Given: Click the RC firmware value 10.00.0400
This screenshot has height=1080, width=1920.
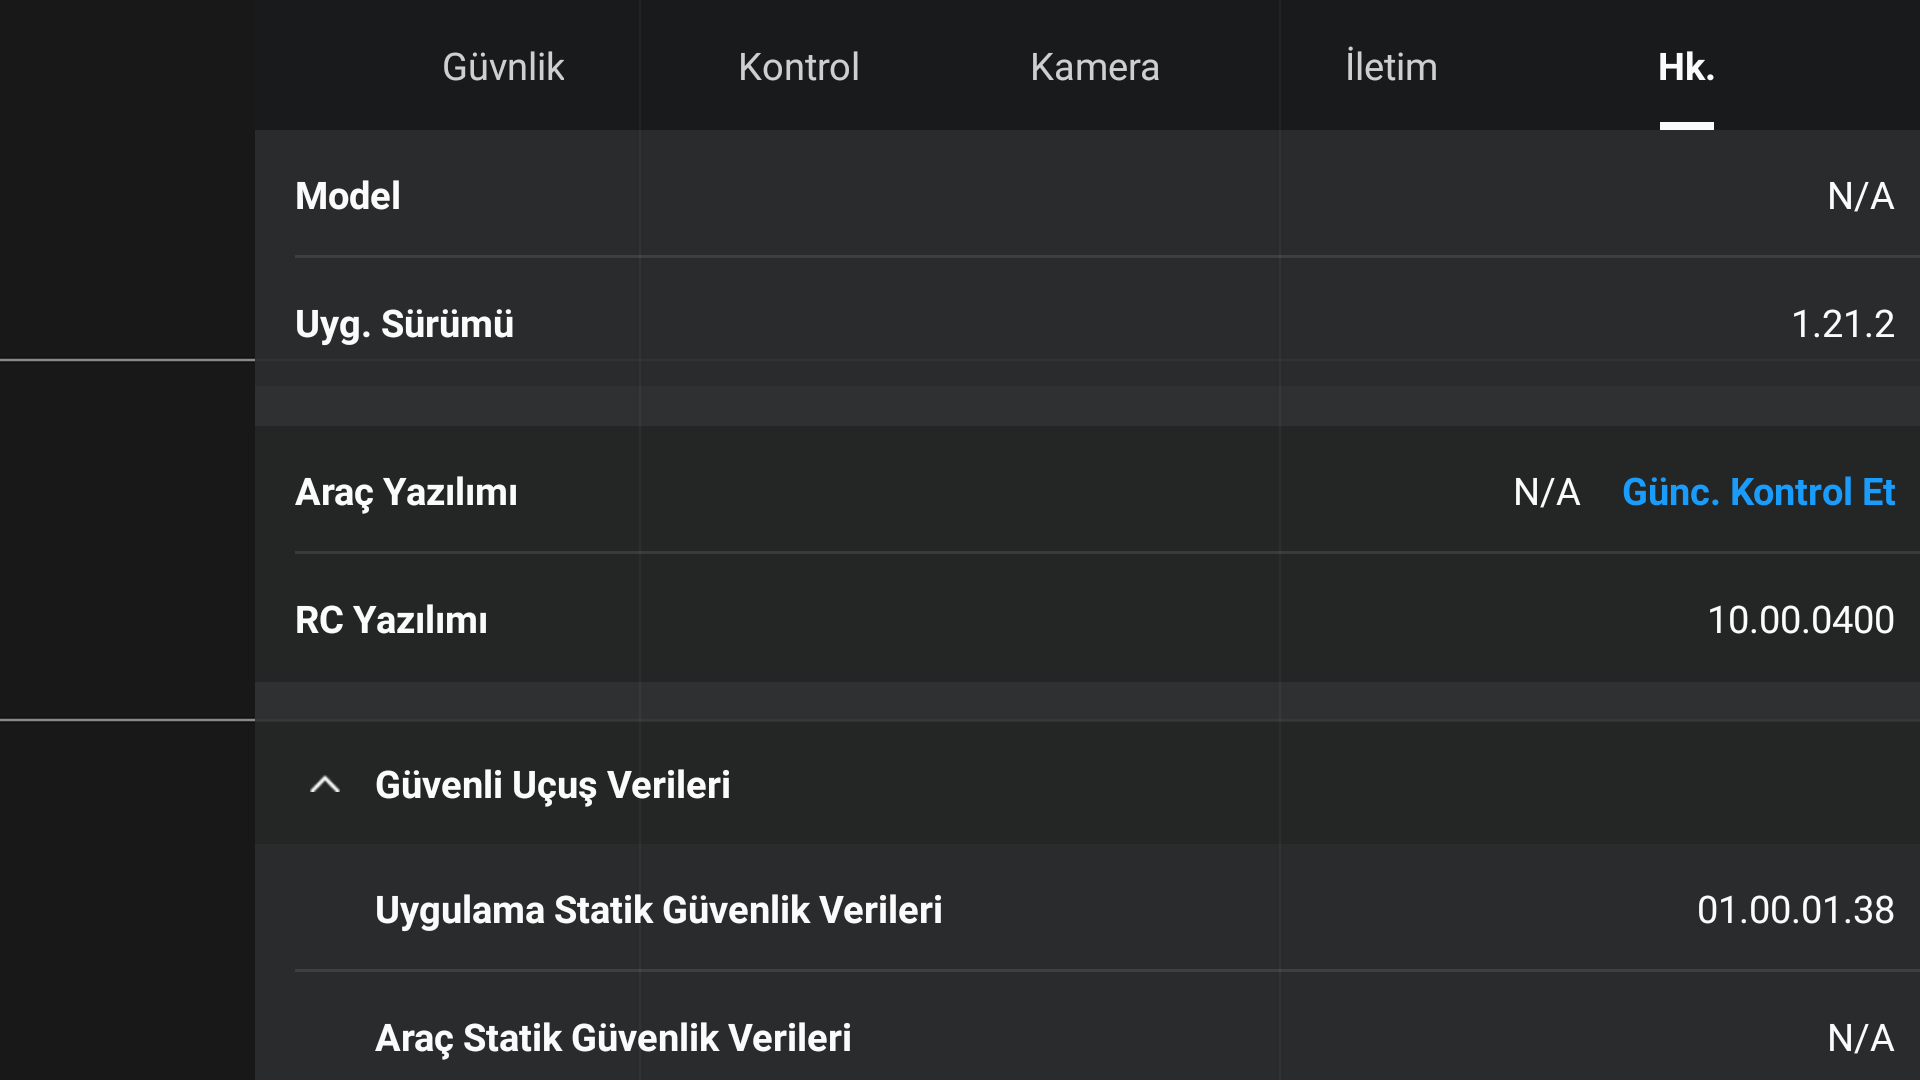Looking at the screenshot, I should pos(1800,620).
